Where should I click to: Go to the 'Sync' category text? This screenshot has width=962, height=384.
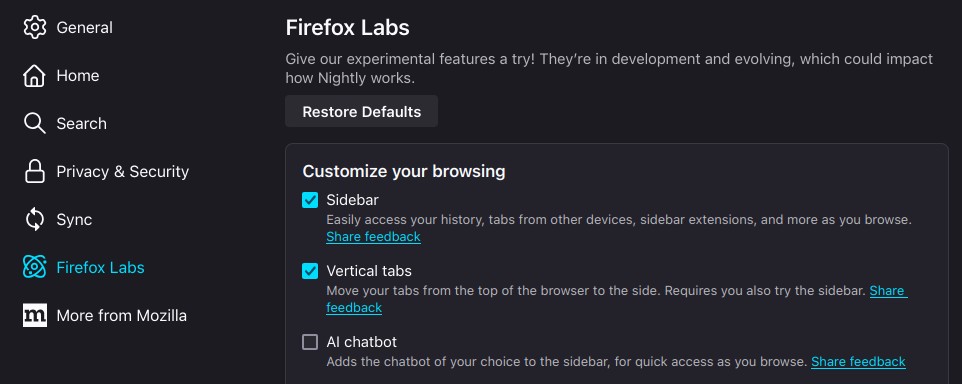74,220
